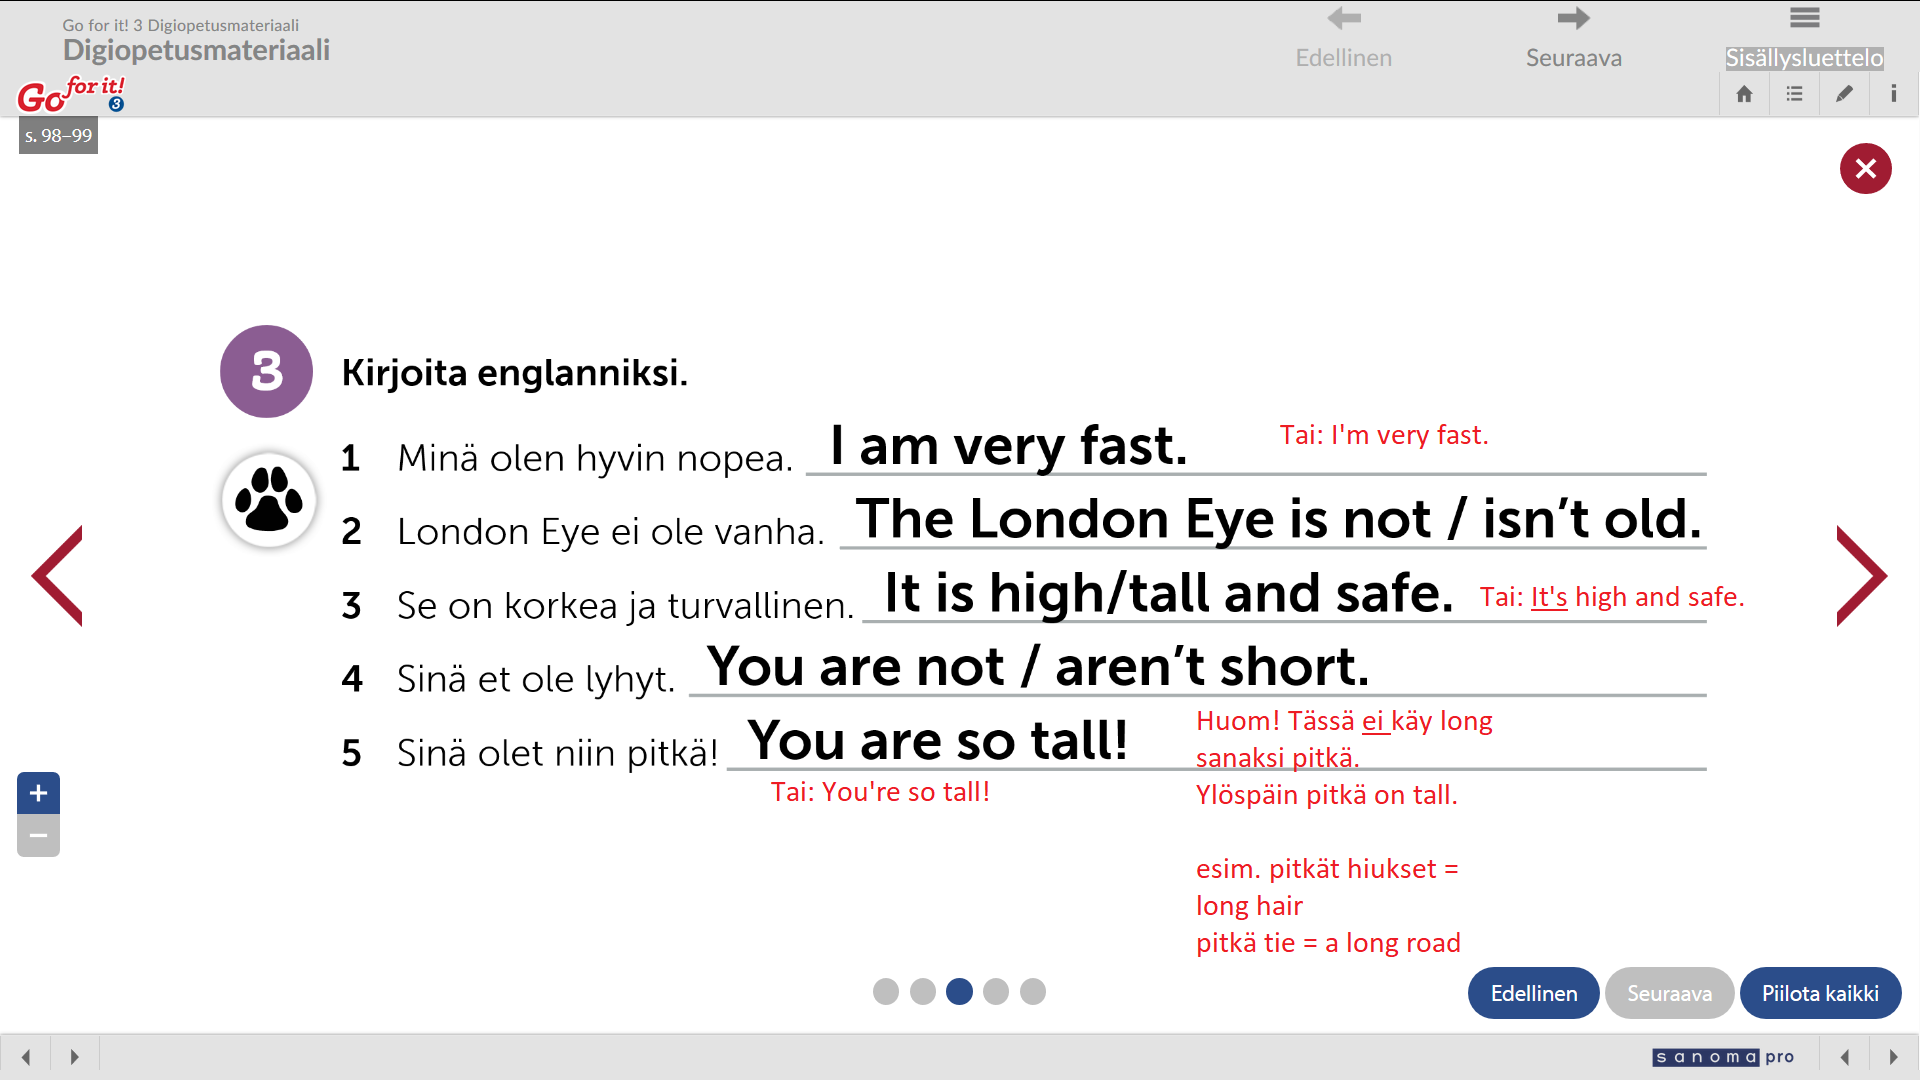Go to previous page with left chevron
1920x1080 pixels.
coord(57,576)
